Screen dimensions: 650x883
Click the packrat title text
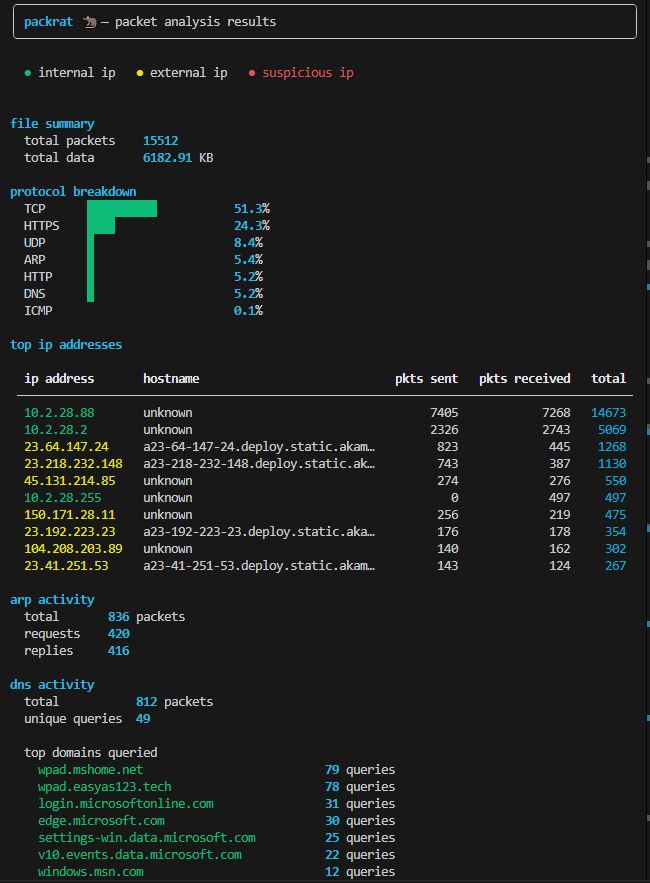[x=48, y=21]
